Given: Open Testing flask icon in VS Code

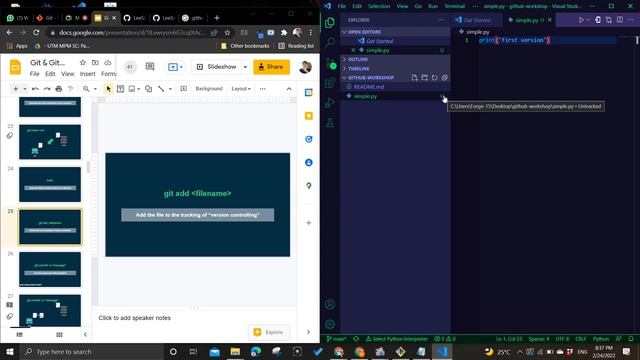Looking at the screenshot, I should [330, 122].
